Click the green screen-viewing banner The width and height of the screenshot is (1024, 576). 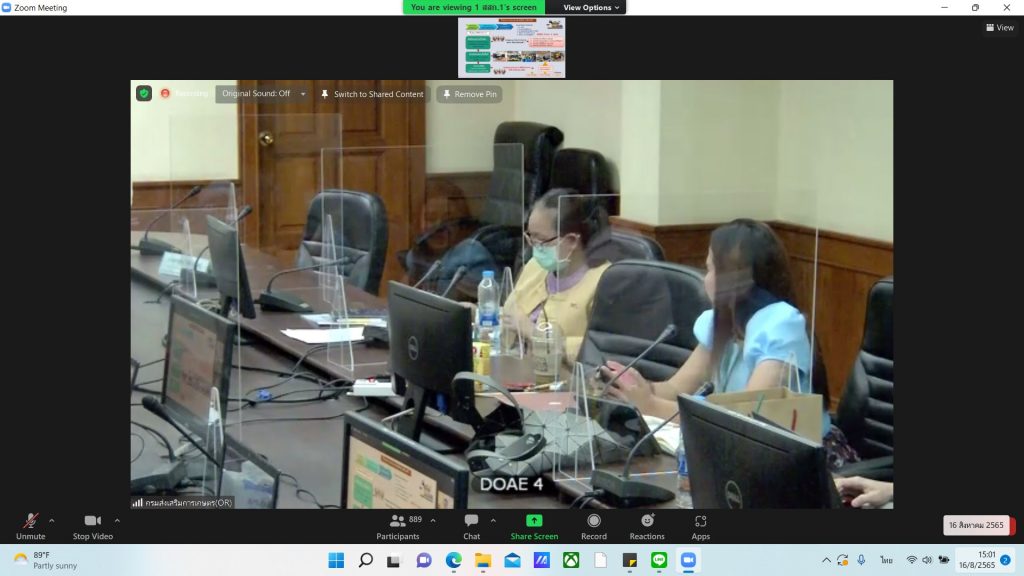[x=473, y=7]
